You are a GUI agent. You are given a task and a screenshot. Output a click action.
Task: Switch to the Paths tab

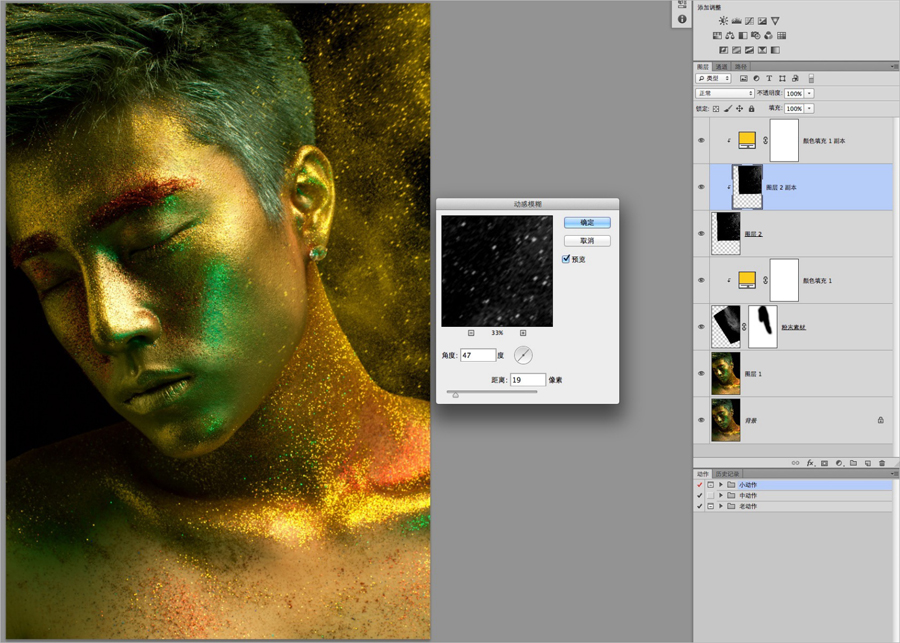pyautogui.click(x=741, y=67)
